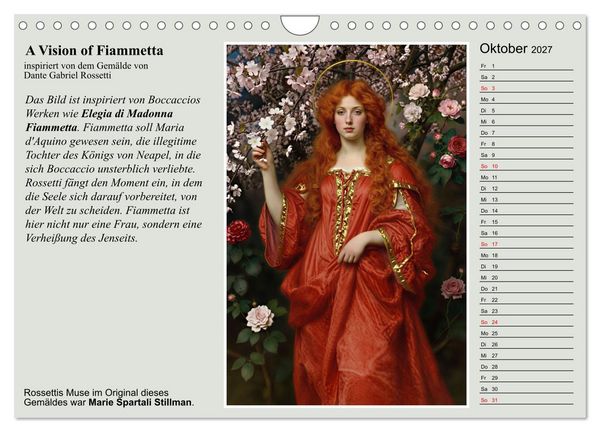Click the title 'A Vision of Fiammetta'
This screenshot has width=600, height=432.
[94, 50]
